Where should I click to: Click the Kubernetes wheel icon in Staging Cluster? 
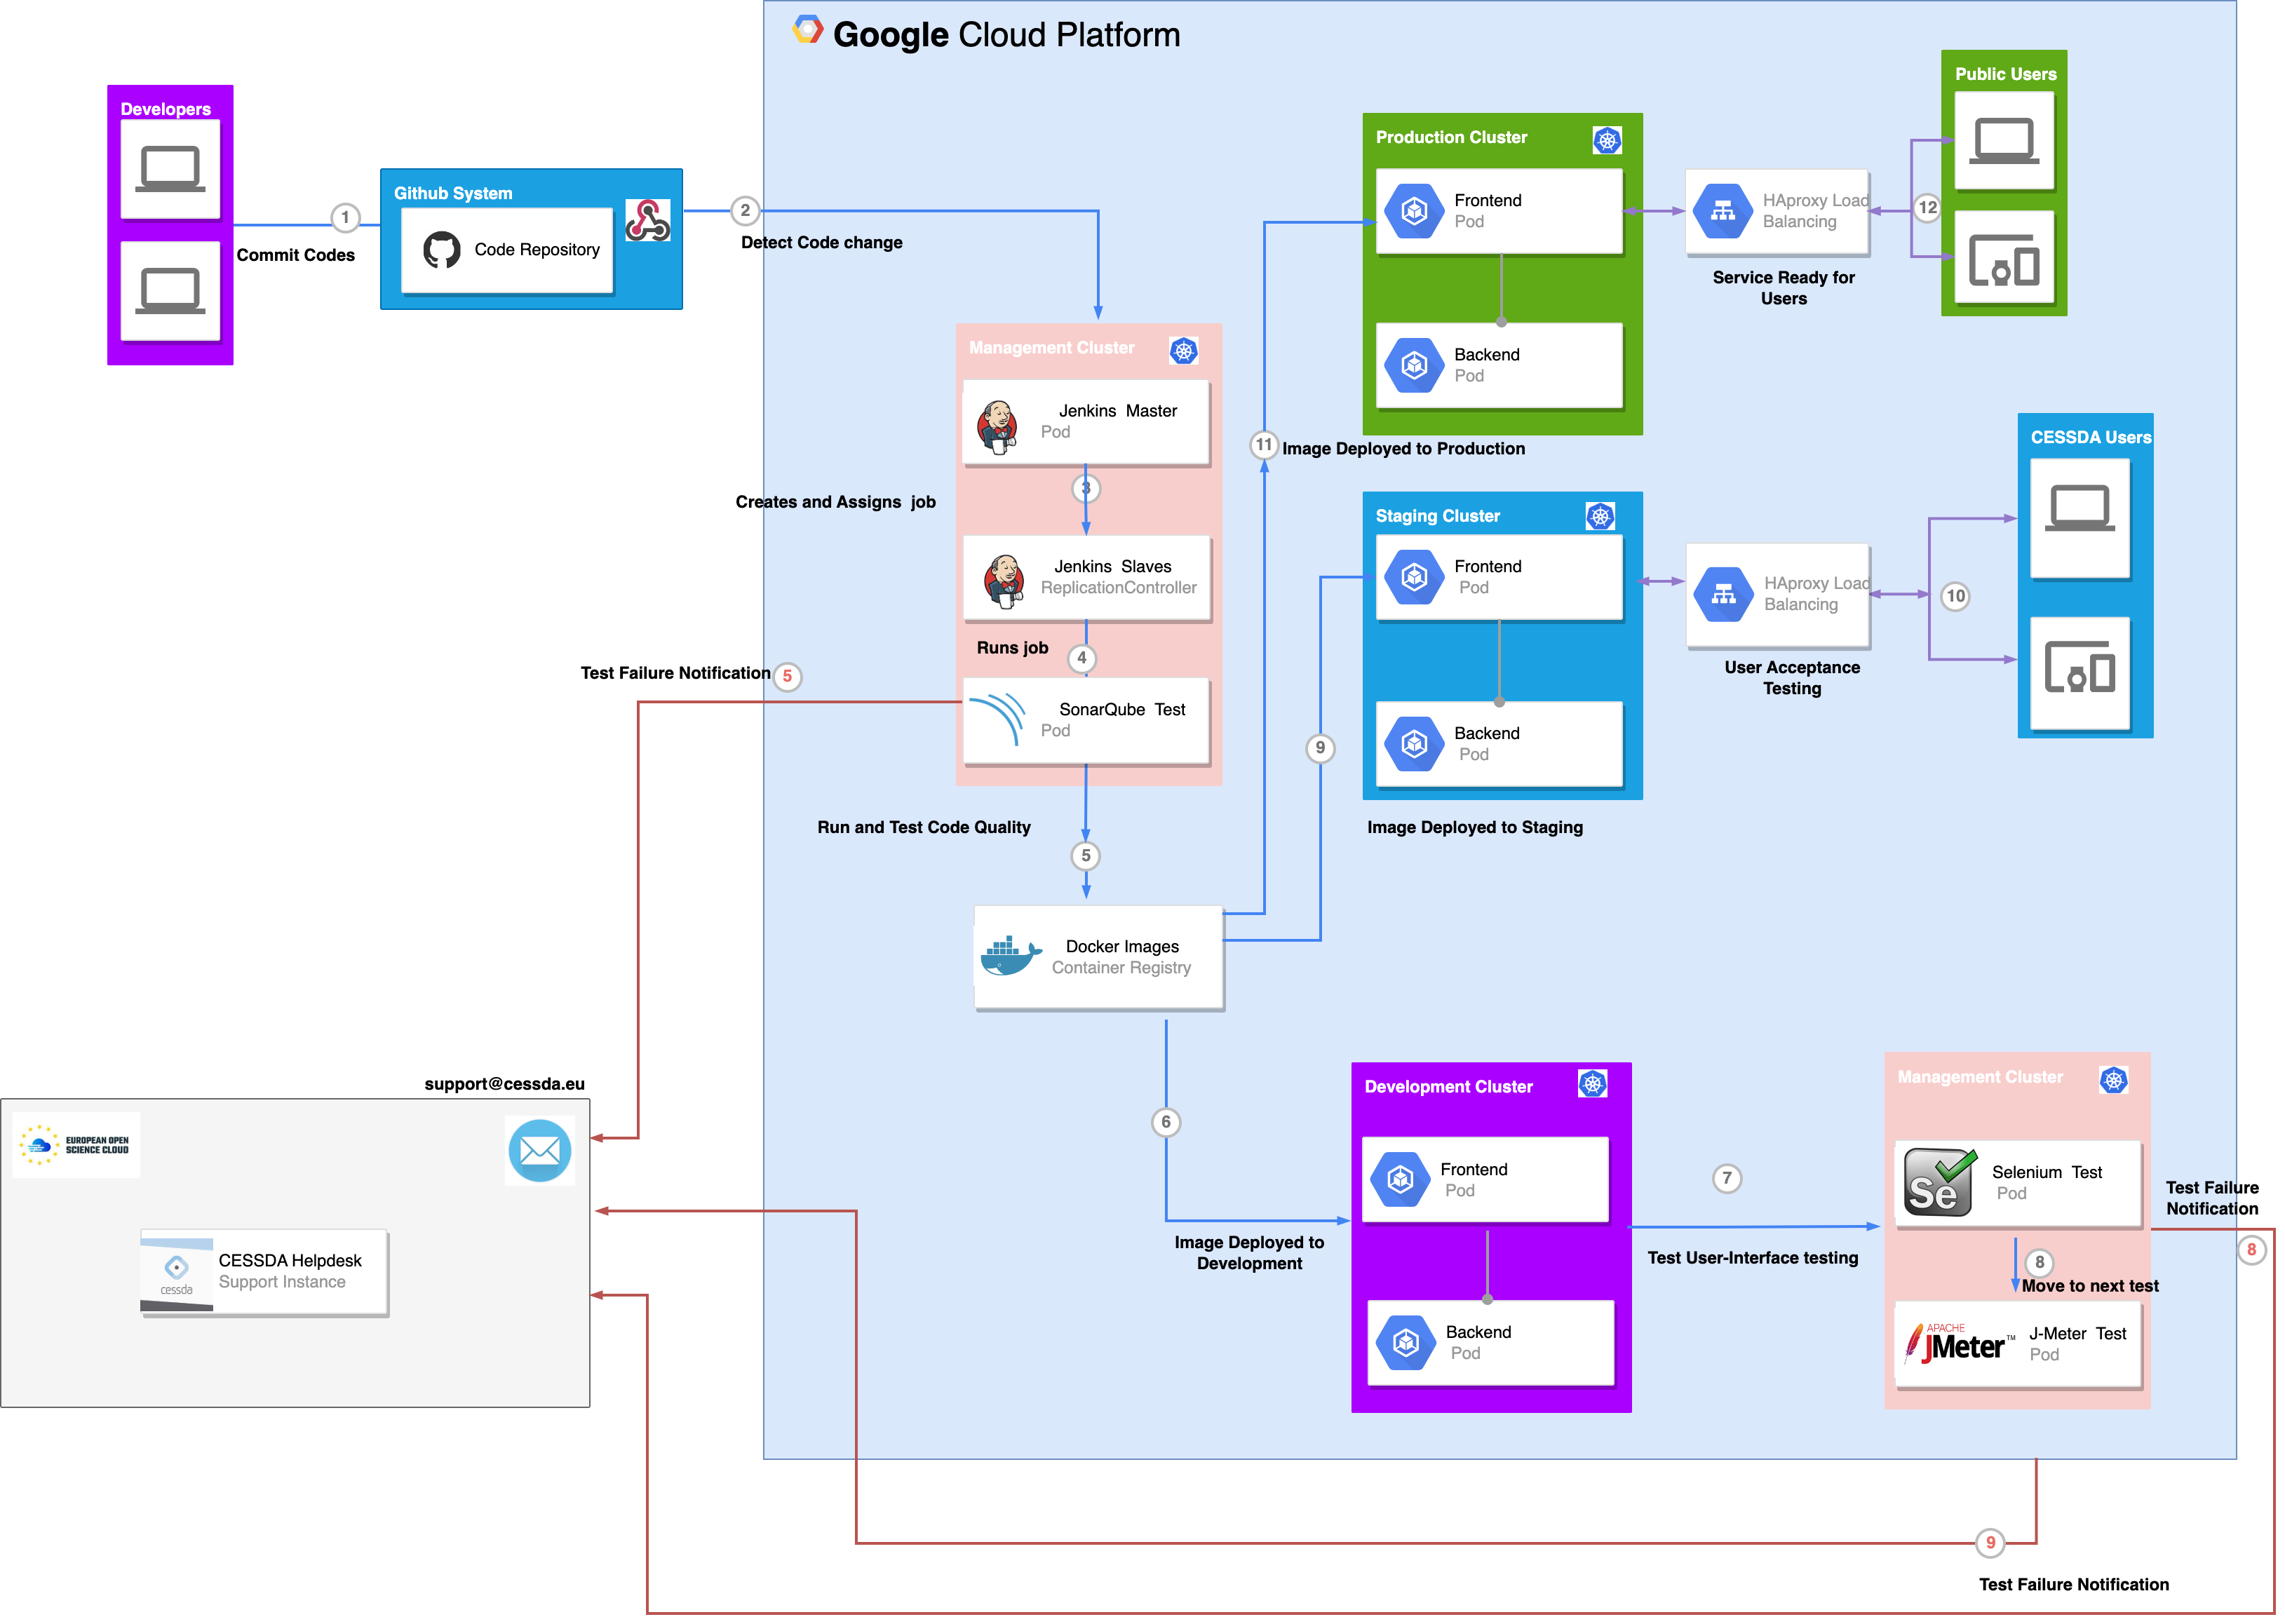tap(1600, 516)
